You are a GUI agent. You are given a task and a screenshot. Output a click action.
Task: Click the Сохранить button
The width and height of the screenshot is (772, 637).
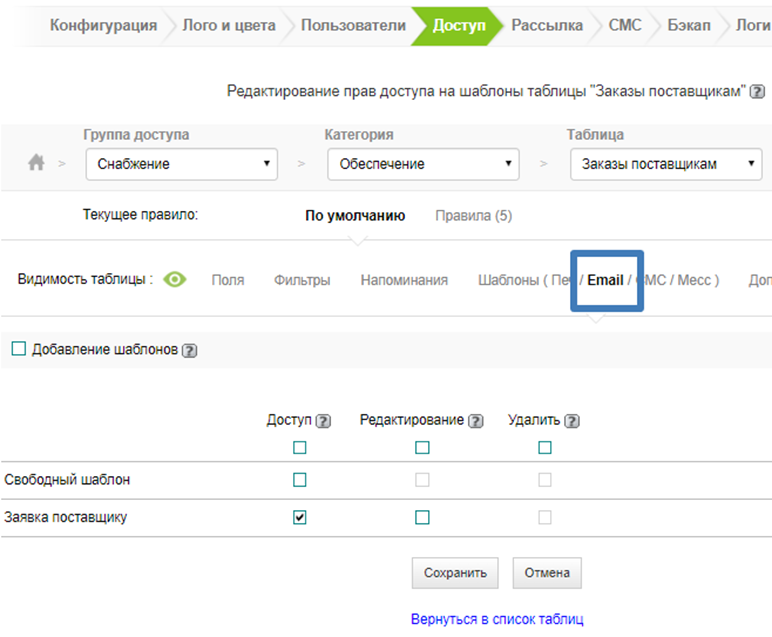pos(455,573)
